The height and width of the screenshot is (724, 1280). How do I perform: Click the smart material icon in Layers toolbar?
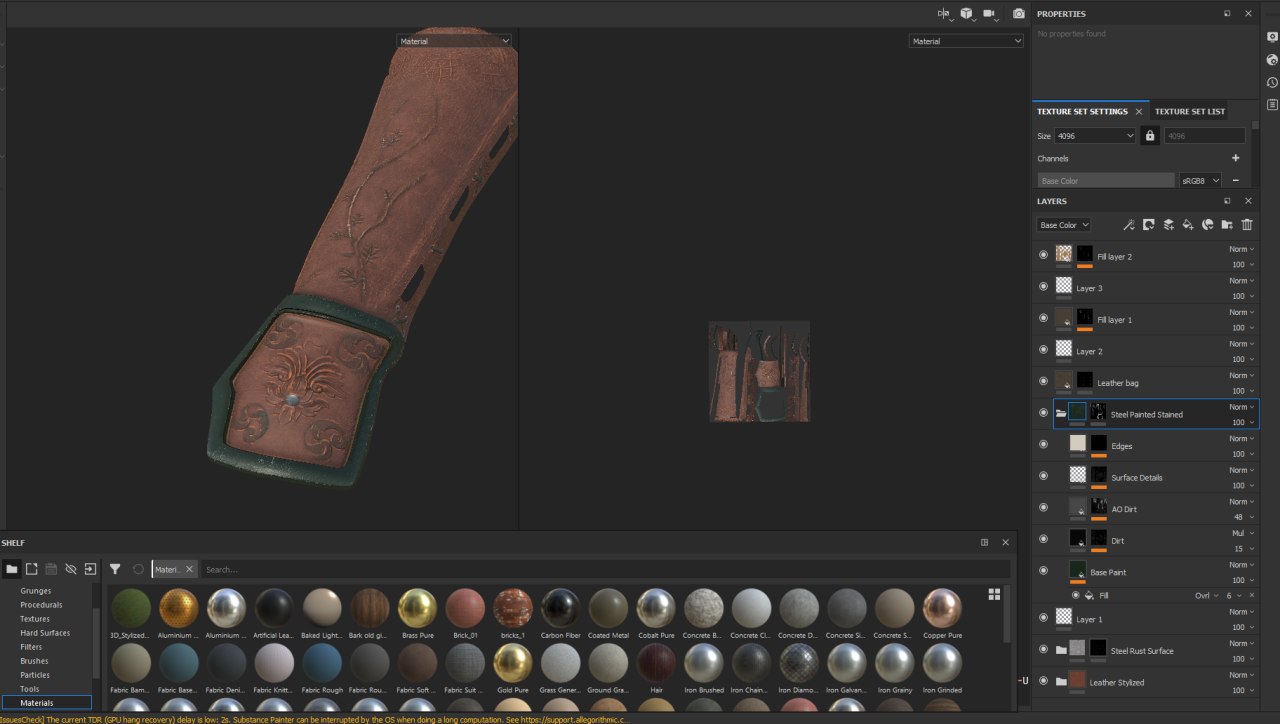click(x=1207, y=225)
